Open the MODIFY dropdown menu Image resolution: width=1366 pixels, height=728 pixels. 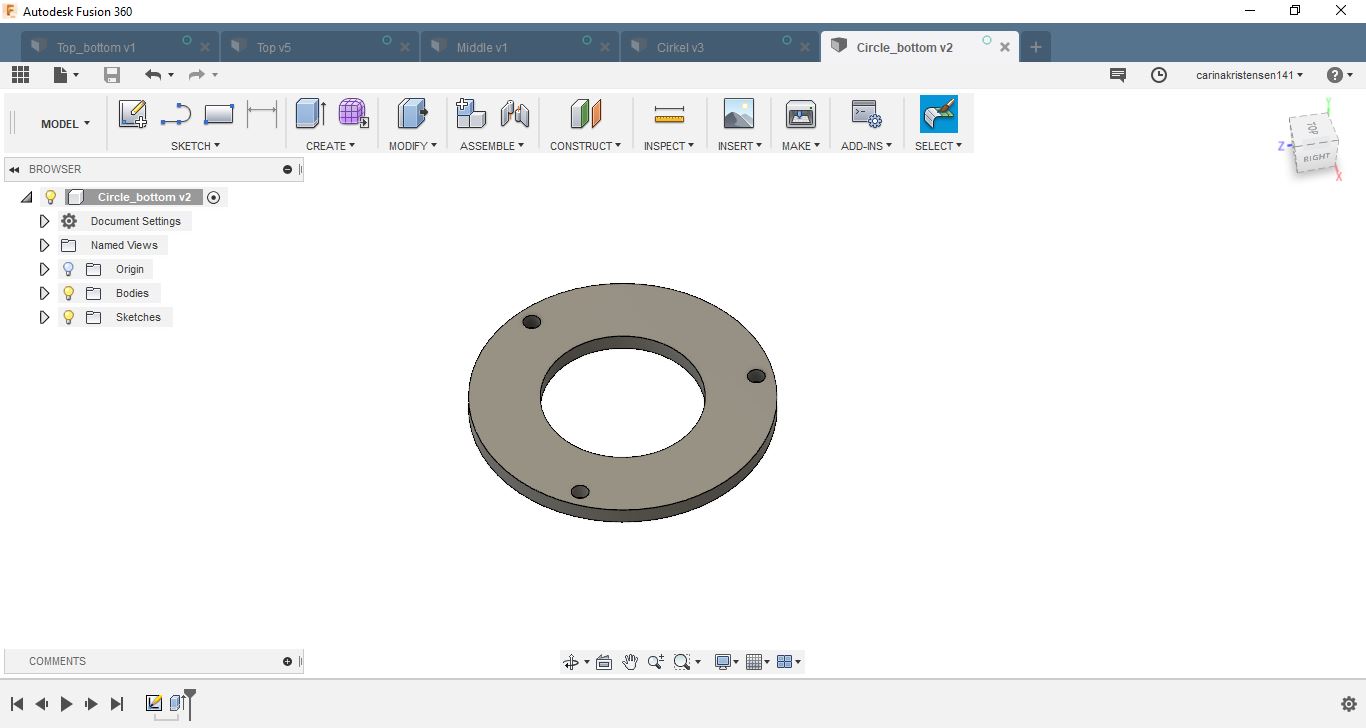(x=413, y=146)
